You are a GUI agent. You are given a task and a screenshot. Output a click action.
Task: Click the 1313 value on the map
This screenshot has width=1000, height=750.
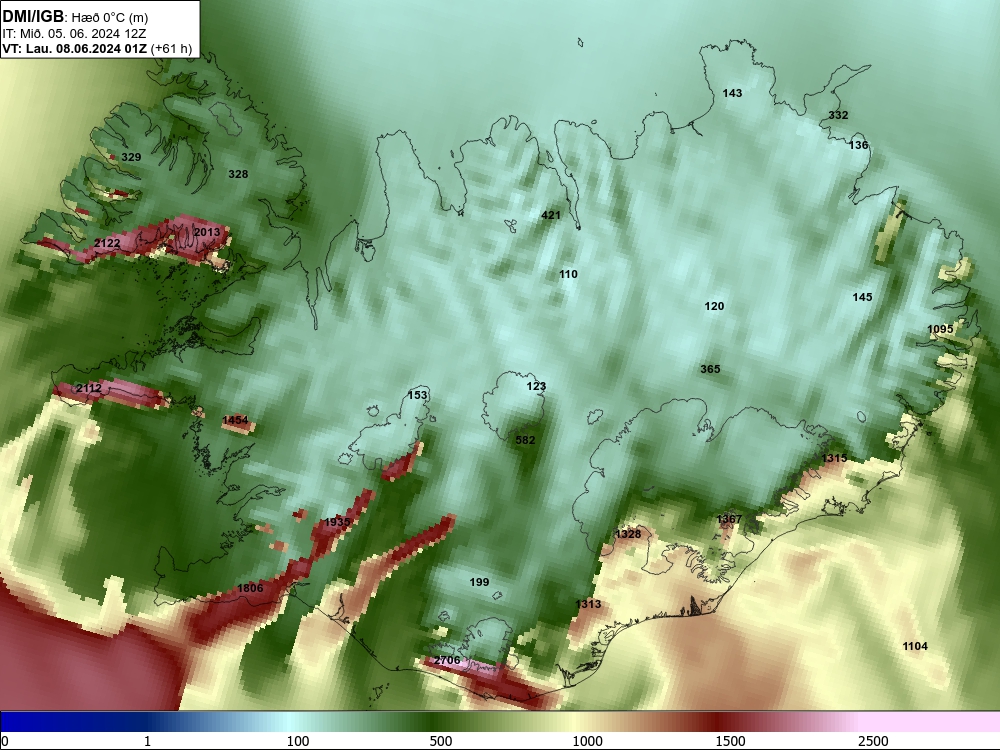(x=588, y=604)
